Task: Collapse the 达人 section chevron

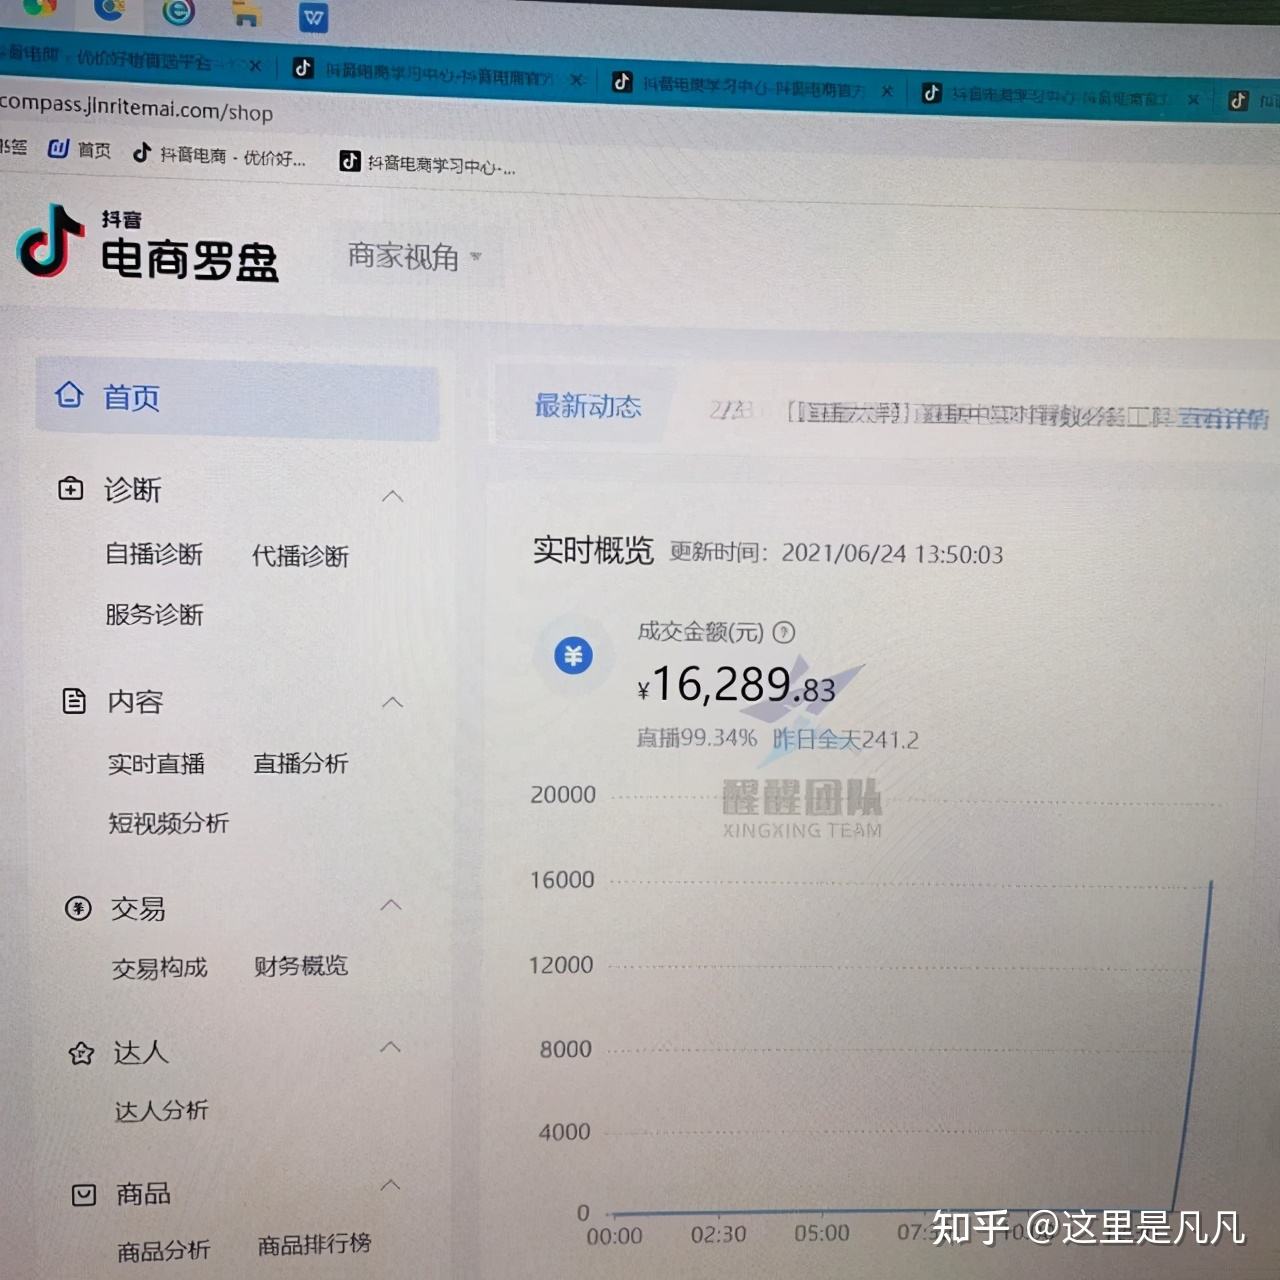Action: pyautogui.click(x=390, y=1047)
